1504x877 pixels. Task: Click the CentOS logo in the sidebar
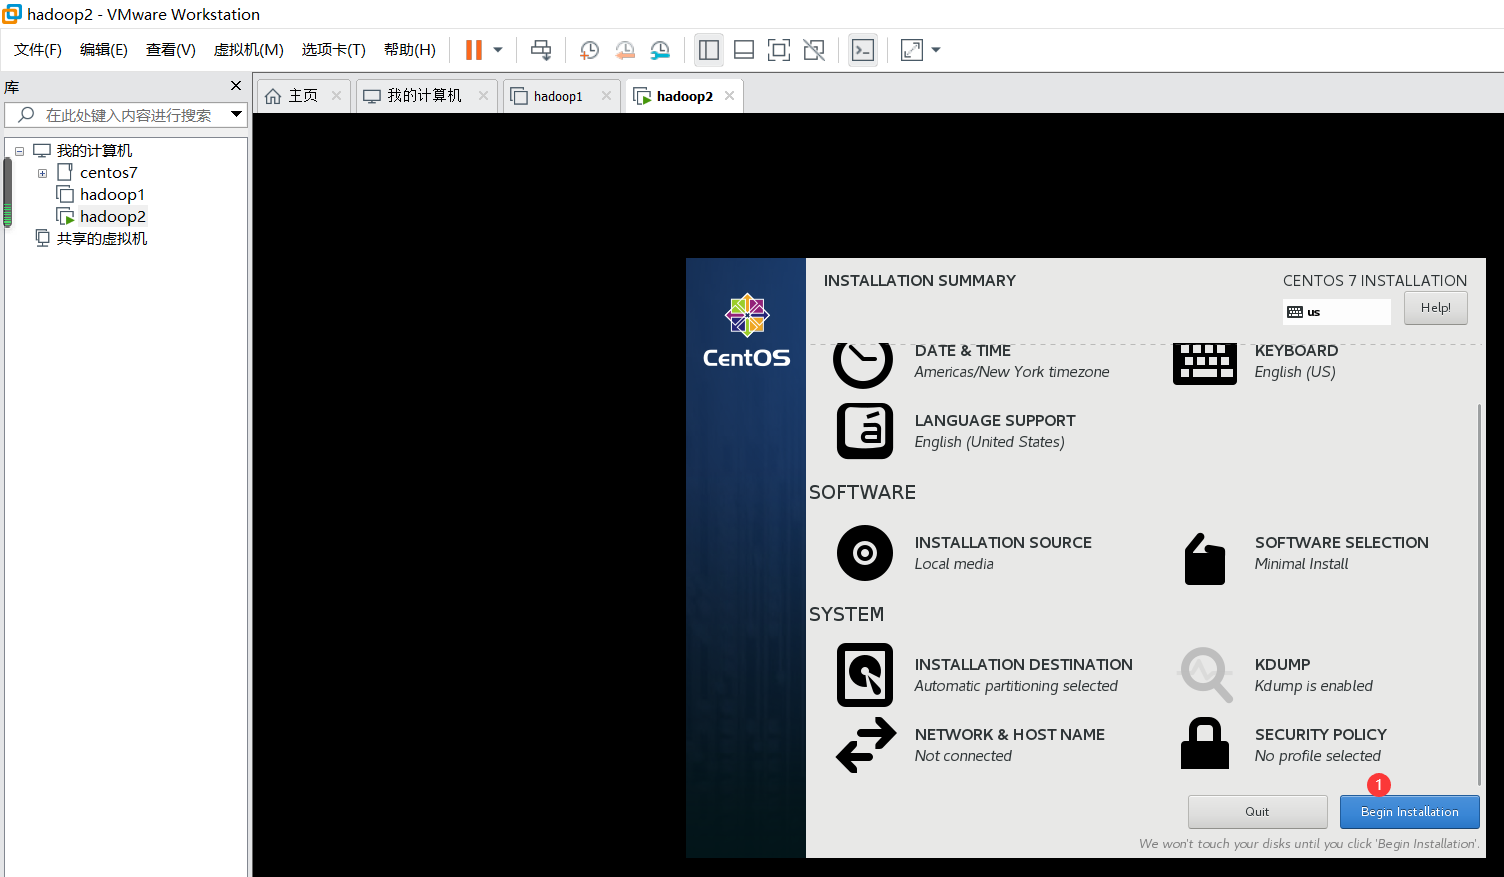click(746, 331)
